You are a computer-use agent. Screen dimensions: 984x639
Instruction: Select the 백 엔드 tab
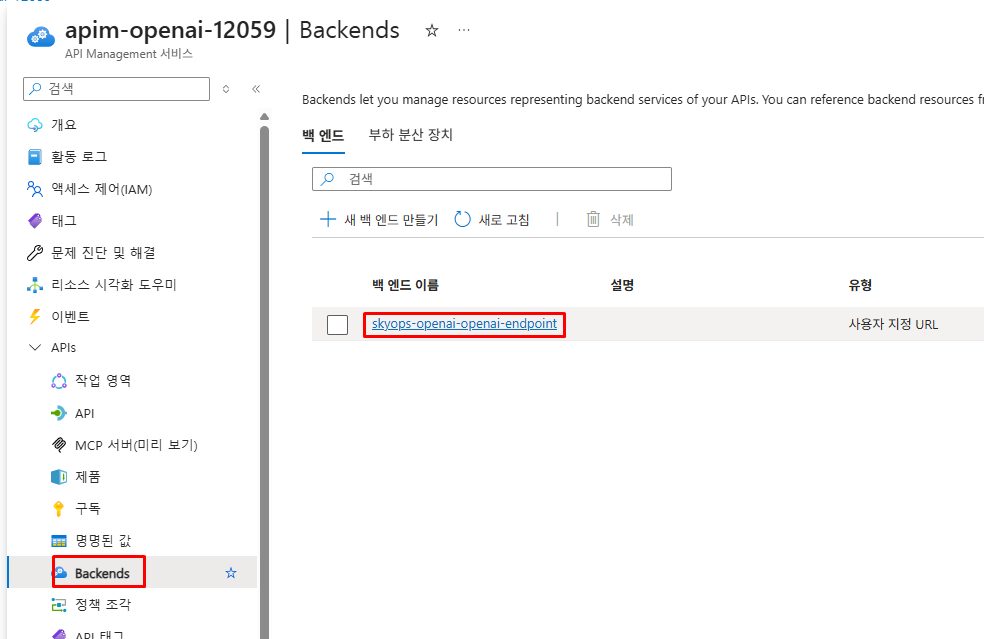coord(322,135)
